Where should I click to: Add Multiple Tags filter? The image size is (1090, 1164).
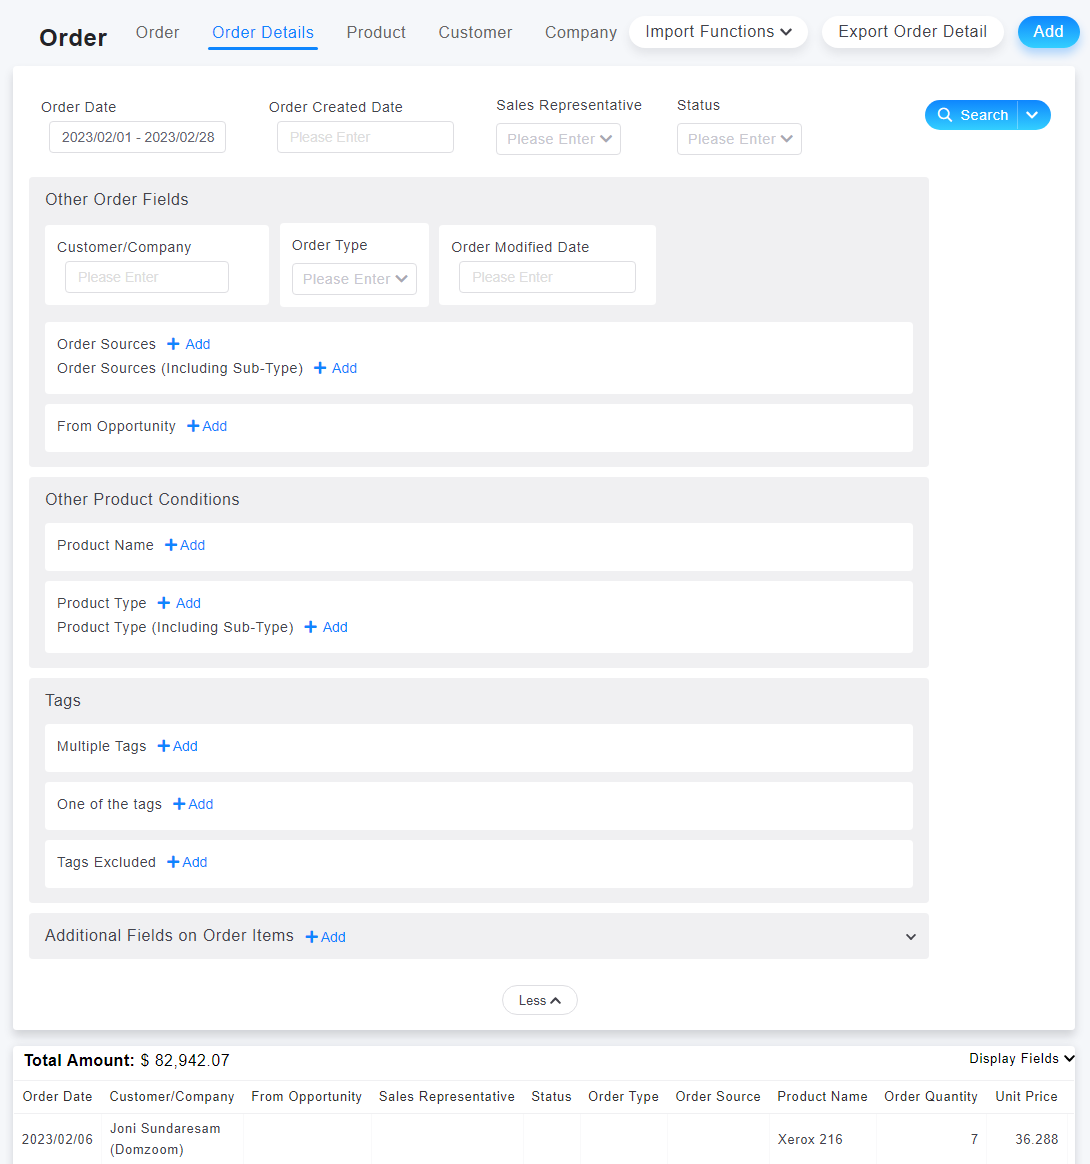[178, 746]
